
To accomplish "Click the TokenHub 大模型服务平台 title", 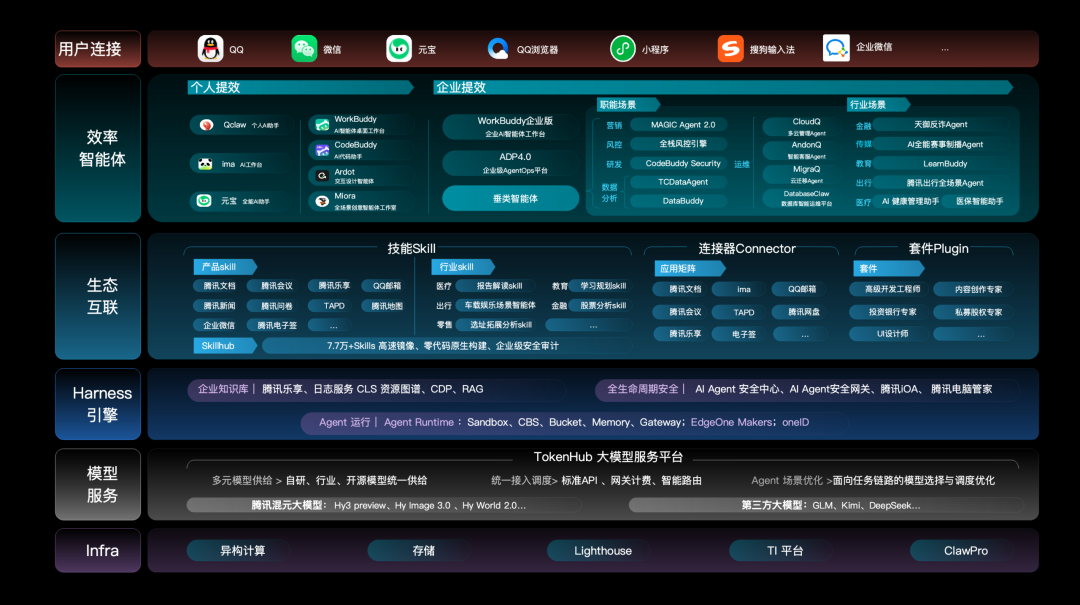I will [x=608, y=457].
